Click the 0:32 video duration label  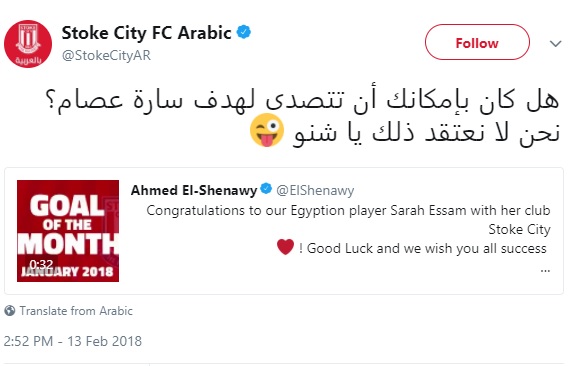[x=41, y=264]
